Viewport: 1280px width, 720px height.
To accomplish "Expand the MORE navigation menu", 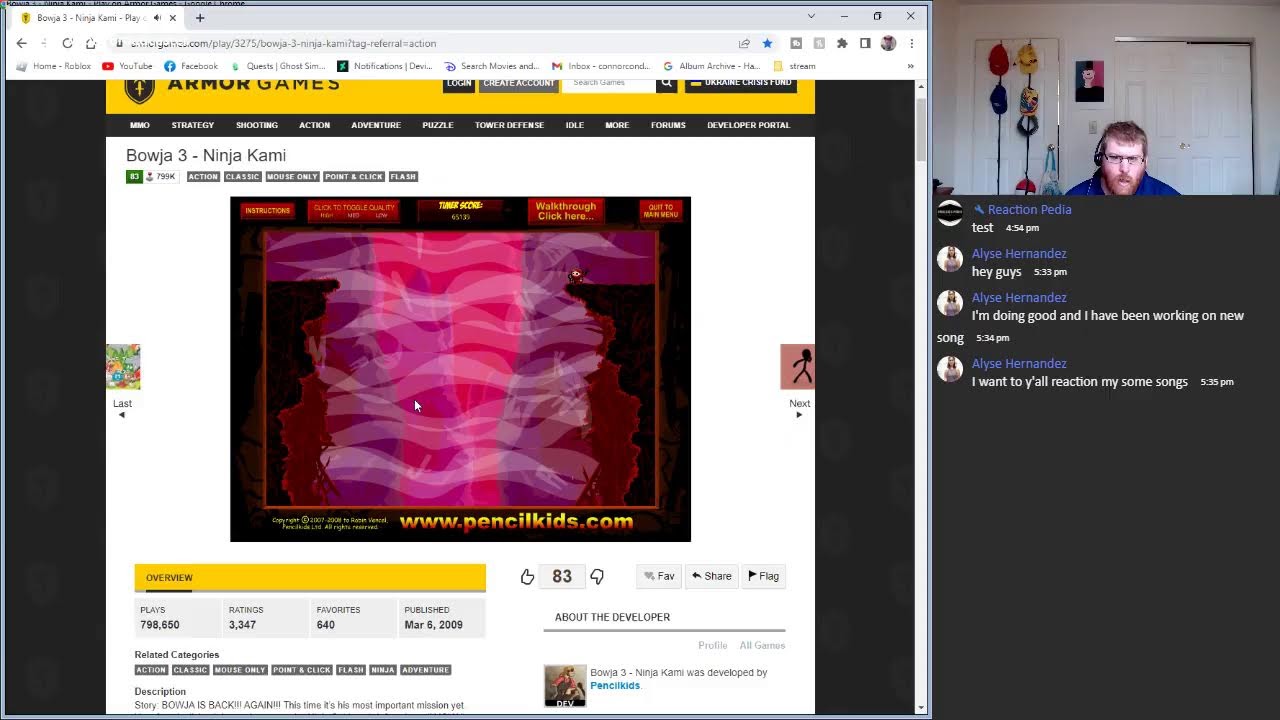I will tap(617, 125).
